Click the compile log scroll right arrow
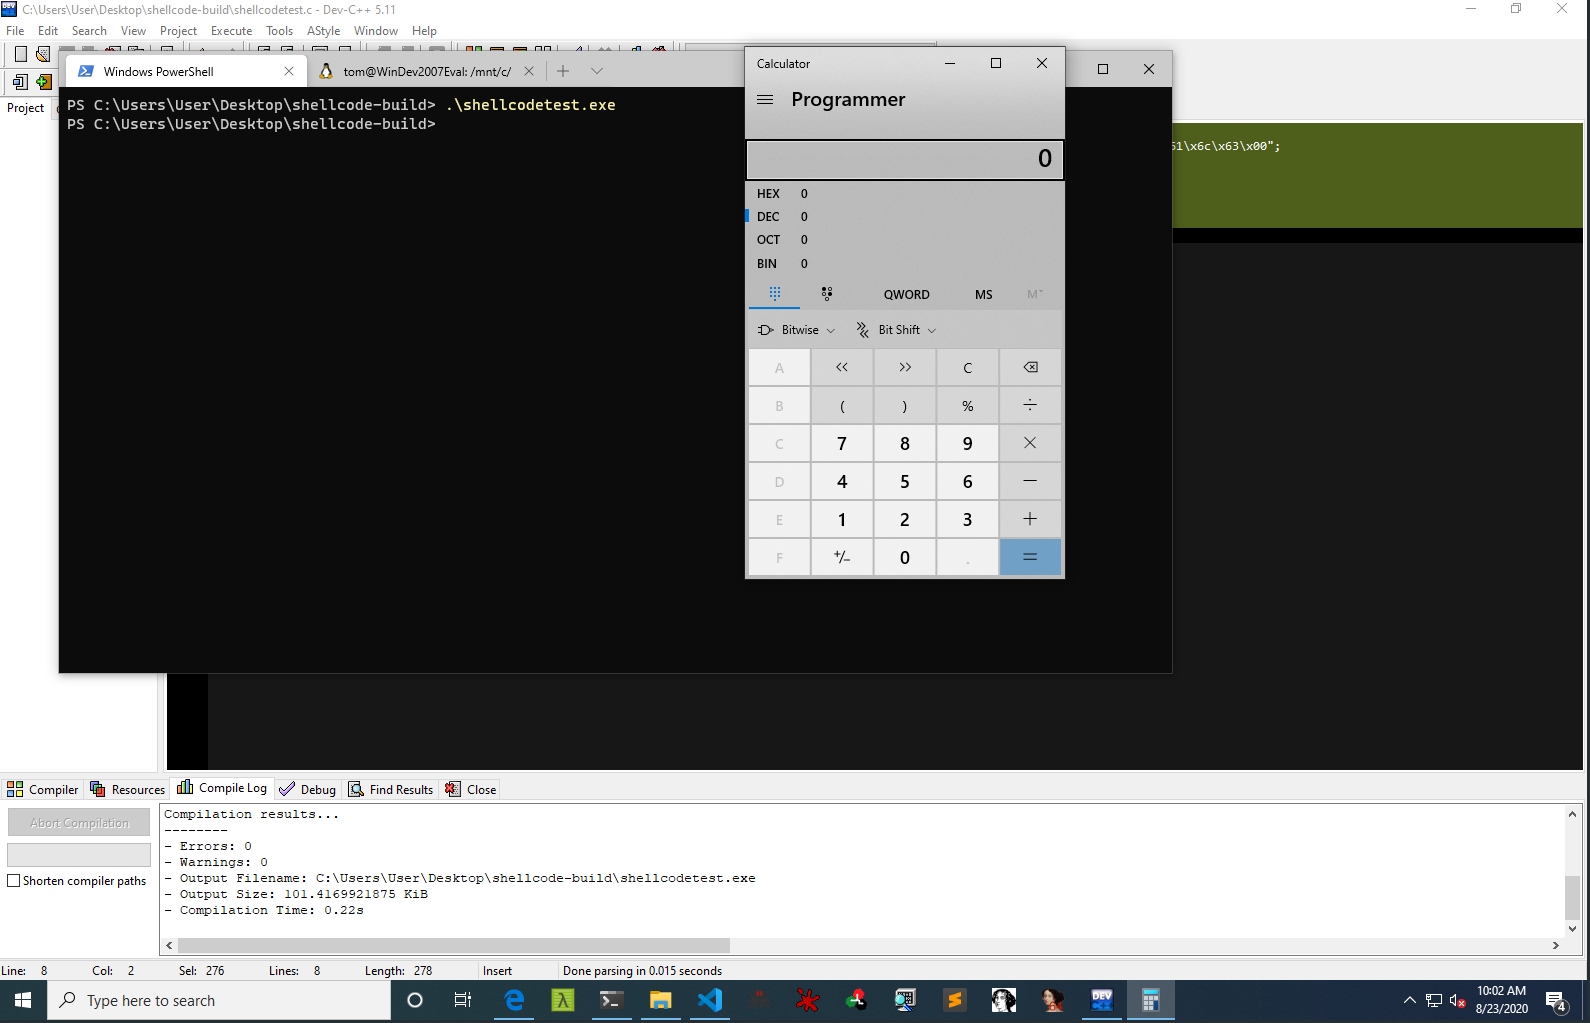1590x1023 pixels. [x=1555, y=945]
